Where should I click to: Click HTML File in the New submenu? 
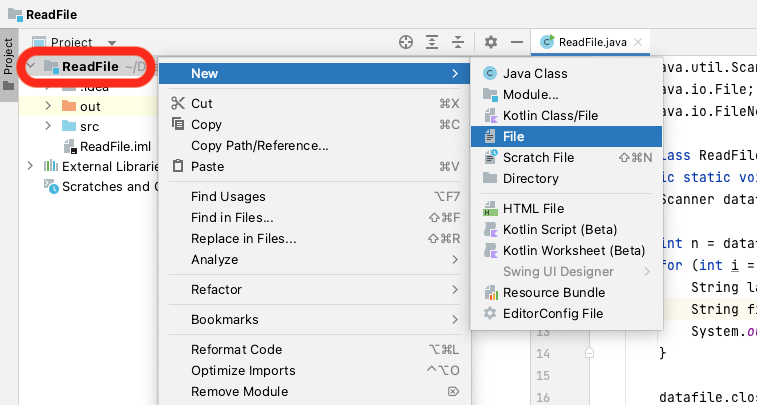point(533,208)
